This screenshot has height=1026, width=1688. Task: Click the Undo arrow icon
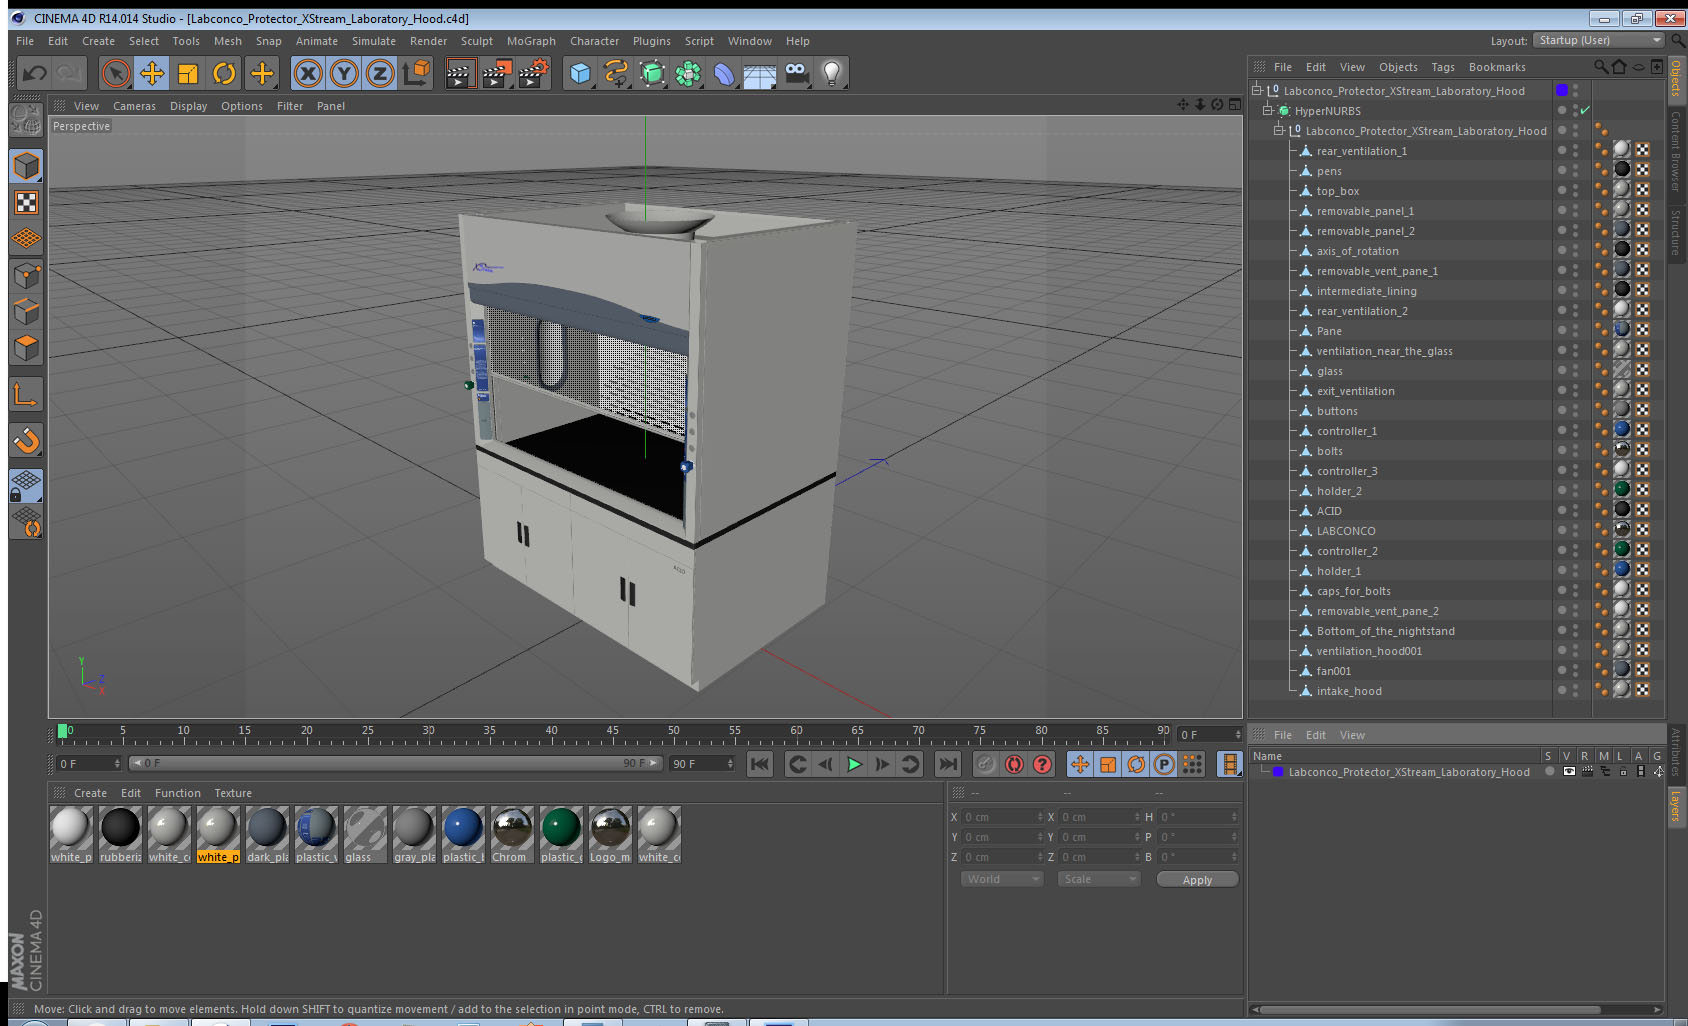pos(34,73)
